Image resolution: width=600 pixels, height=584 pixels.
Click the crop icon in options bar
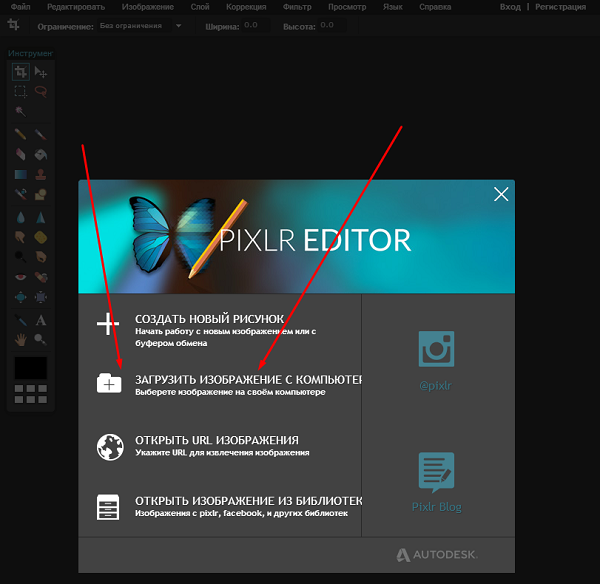point(13,25)
